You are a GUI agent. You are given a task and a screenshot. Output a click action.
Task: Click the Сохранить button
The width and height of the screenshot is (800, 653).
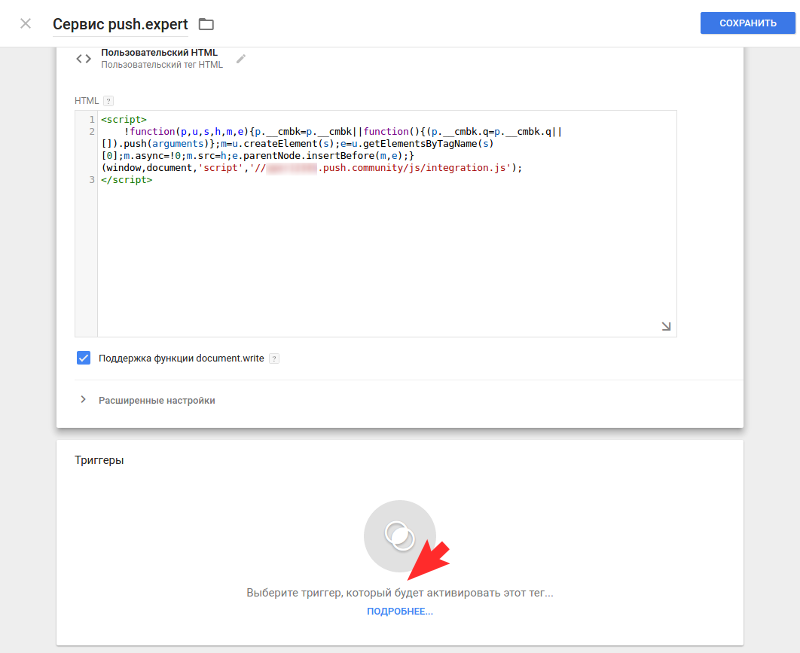pyautogui.click(x=747, y=23)
